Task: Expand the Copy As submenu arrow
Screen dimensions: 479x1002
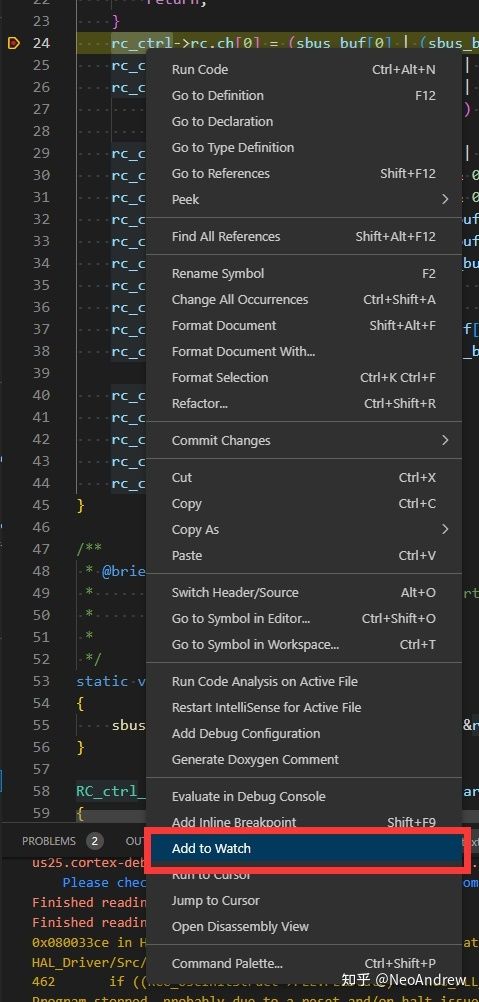Action: tap(445, 529)
